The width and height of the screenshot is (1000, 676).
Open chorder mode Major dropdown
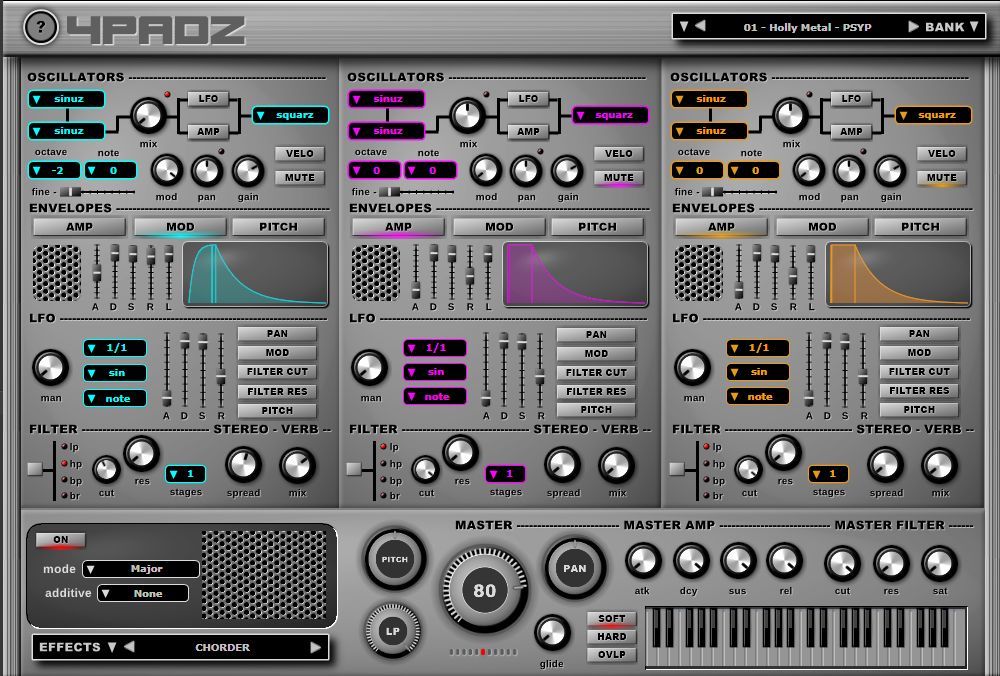[x=141, y=568]
